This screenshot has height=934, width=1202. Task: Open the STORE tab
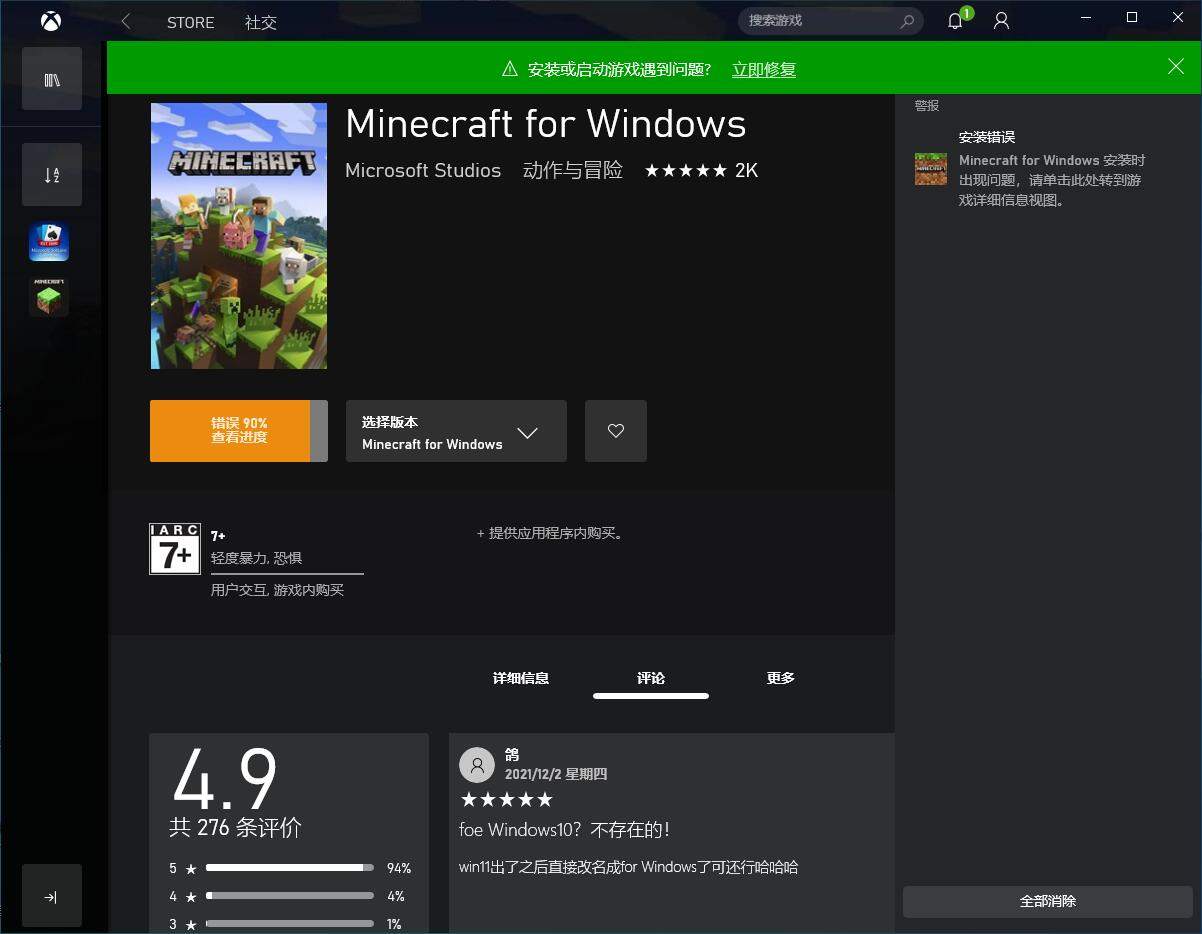tap(190, 22)
